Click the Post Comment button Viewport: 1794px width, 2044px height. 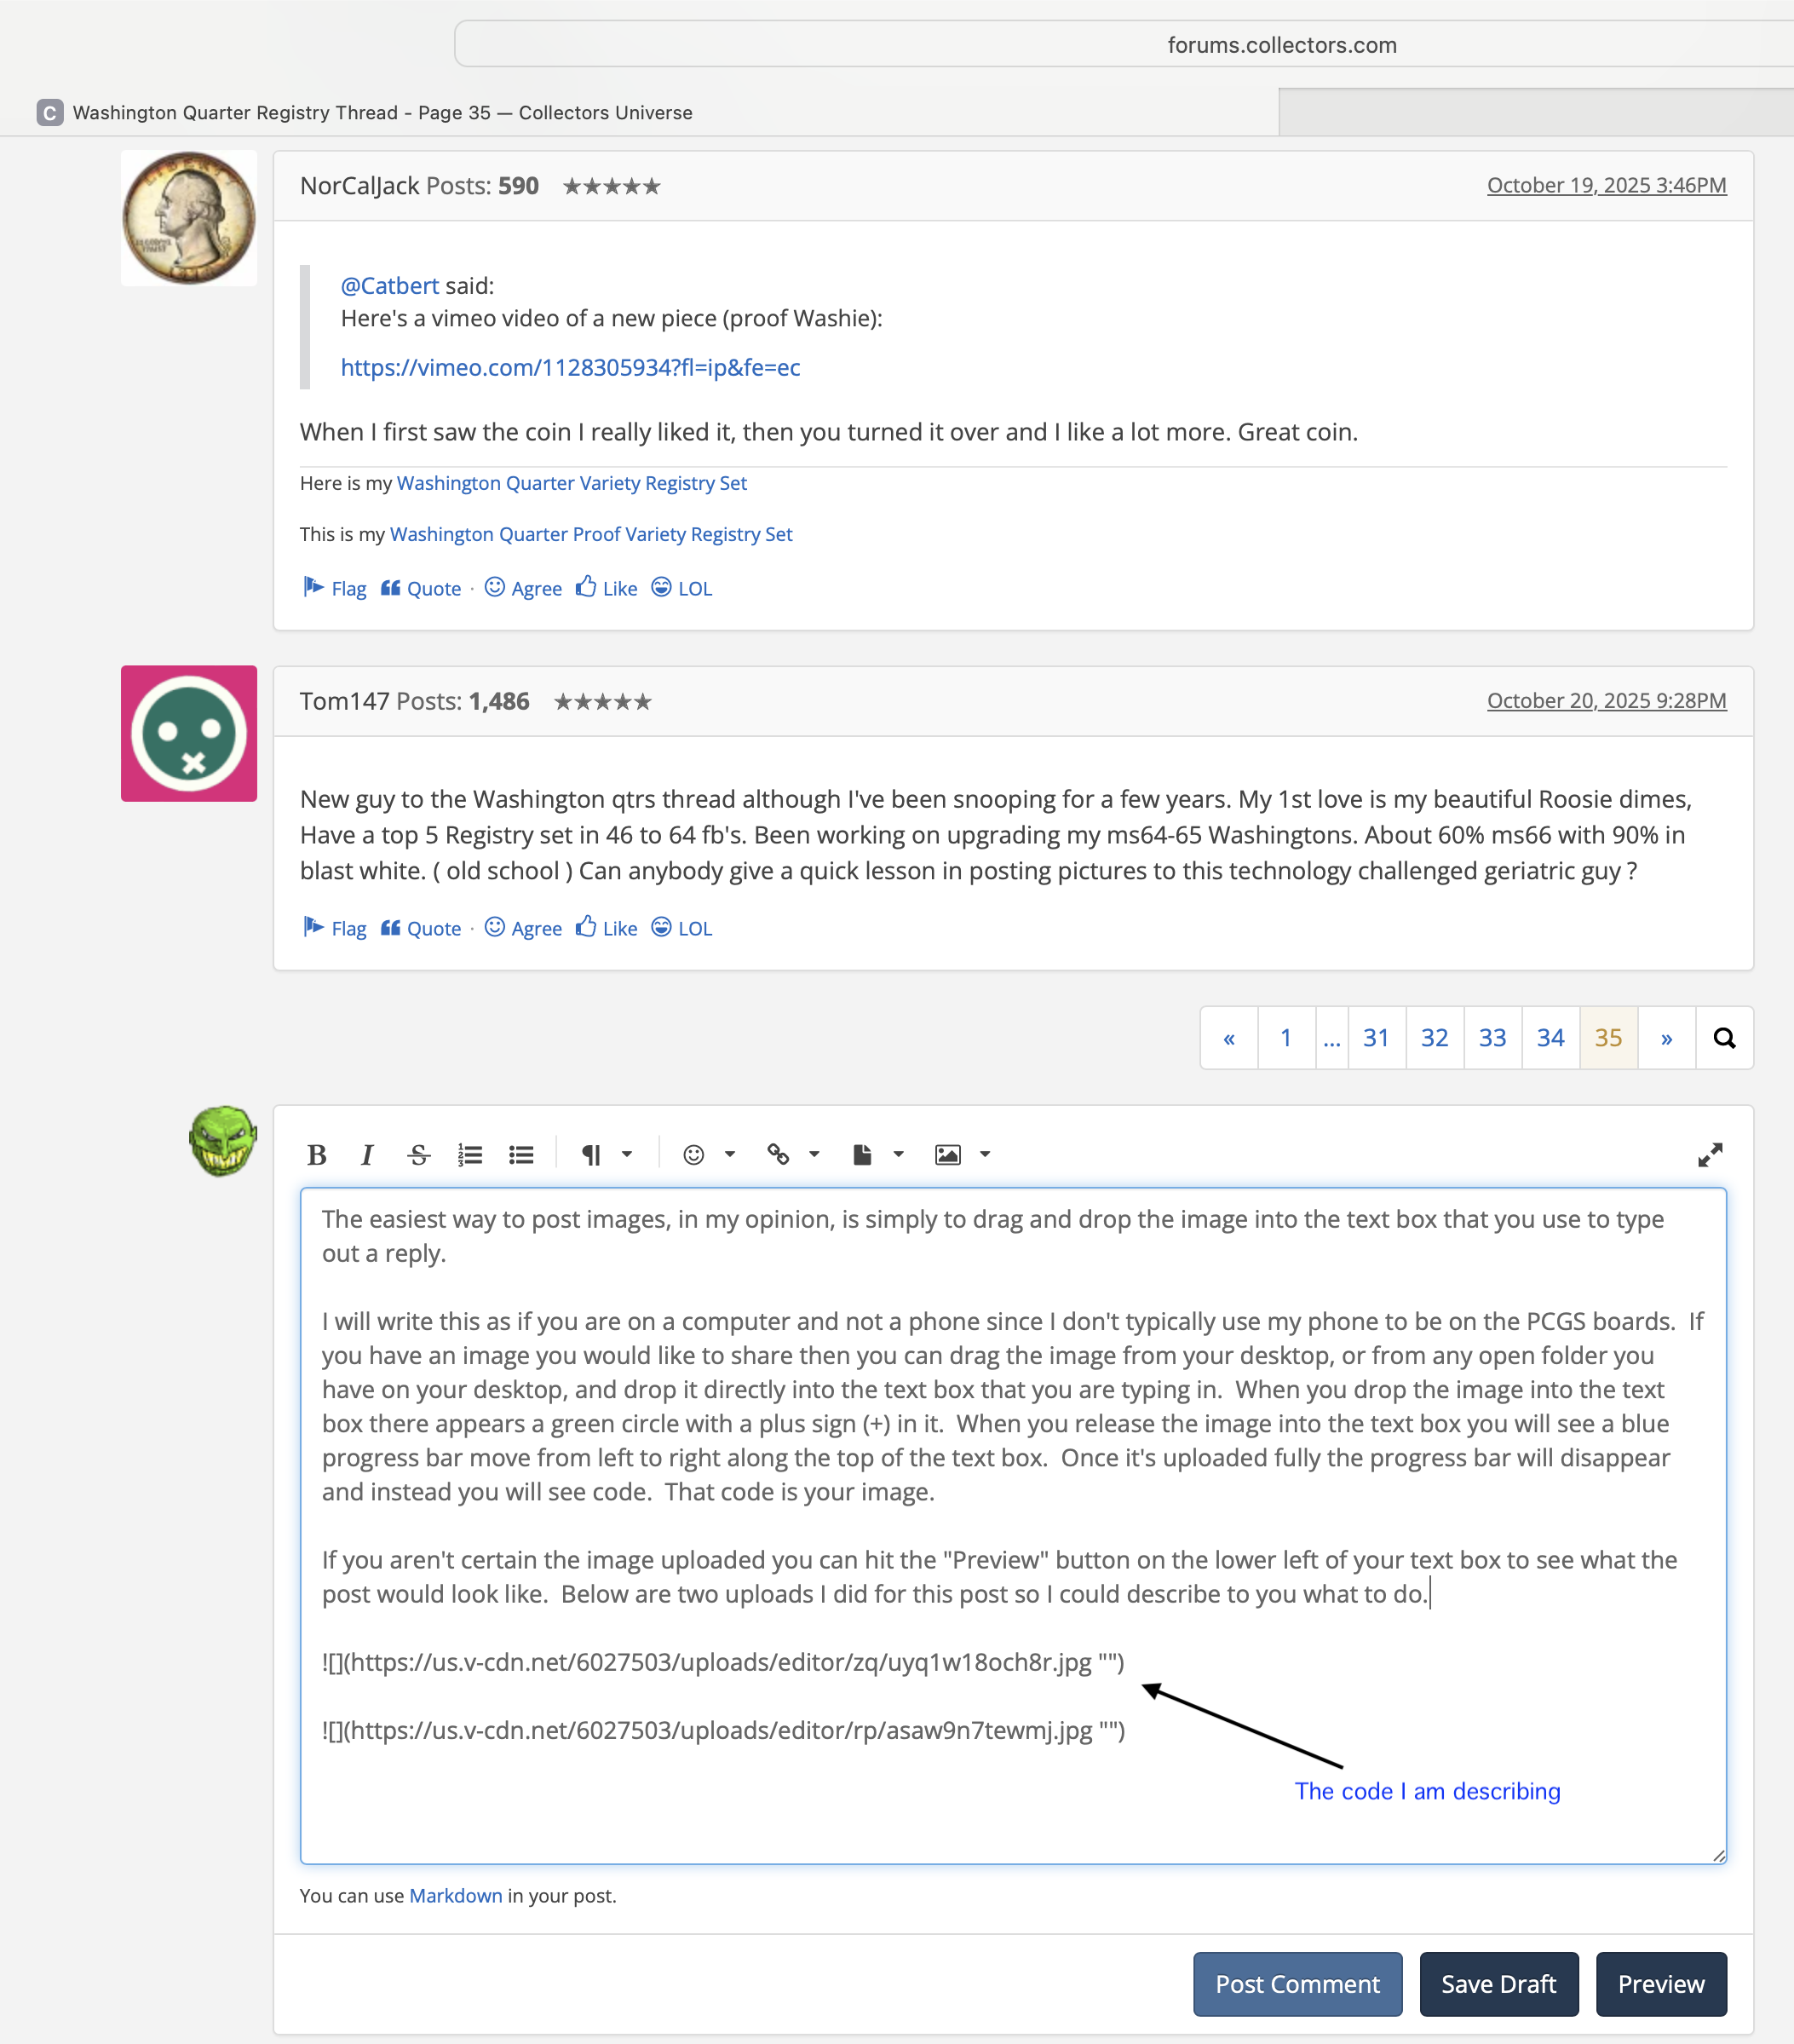point(1297,1984)
